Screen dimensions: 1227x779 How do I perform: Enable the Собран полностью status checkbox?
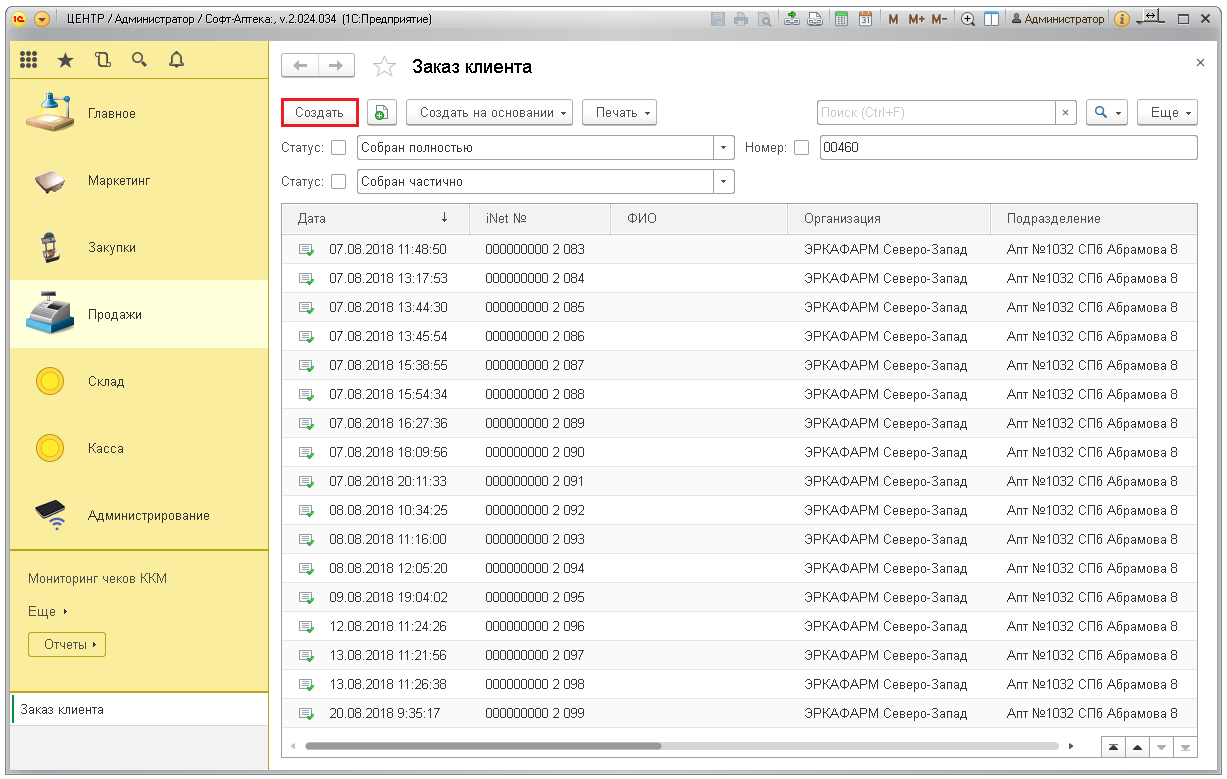click(339, 148)
